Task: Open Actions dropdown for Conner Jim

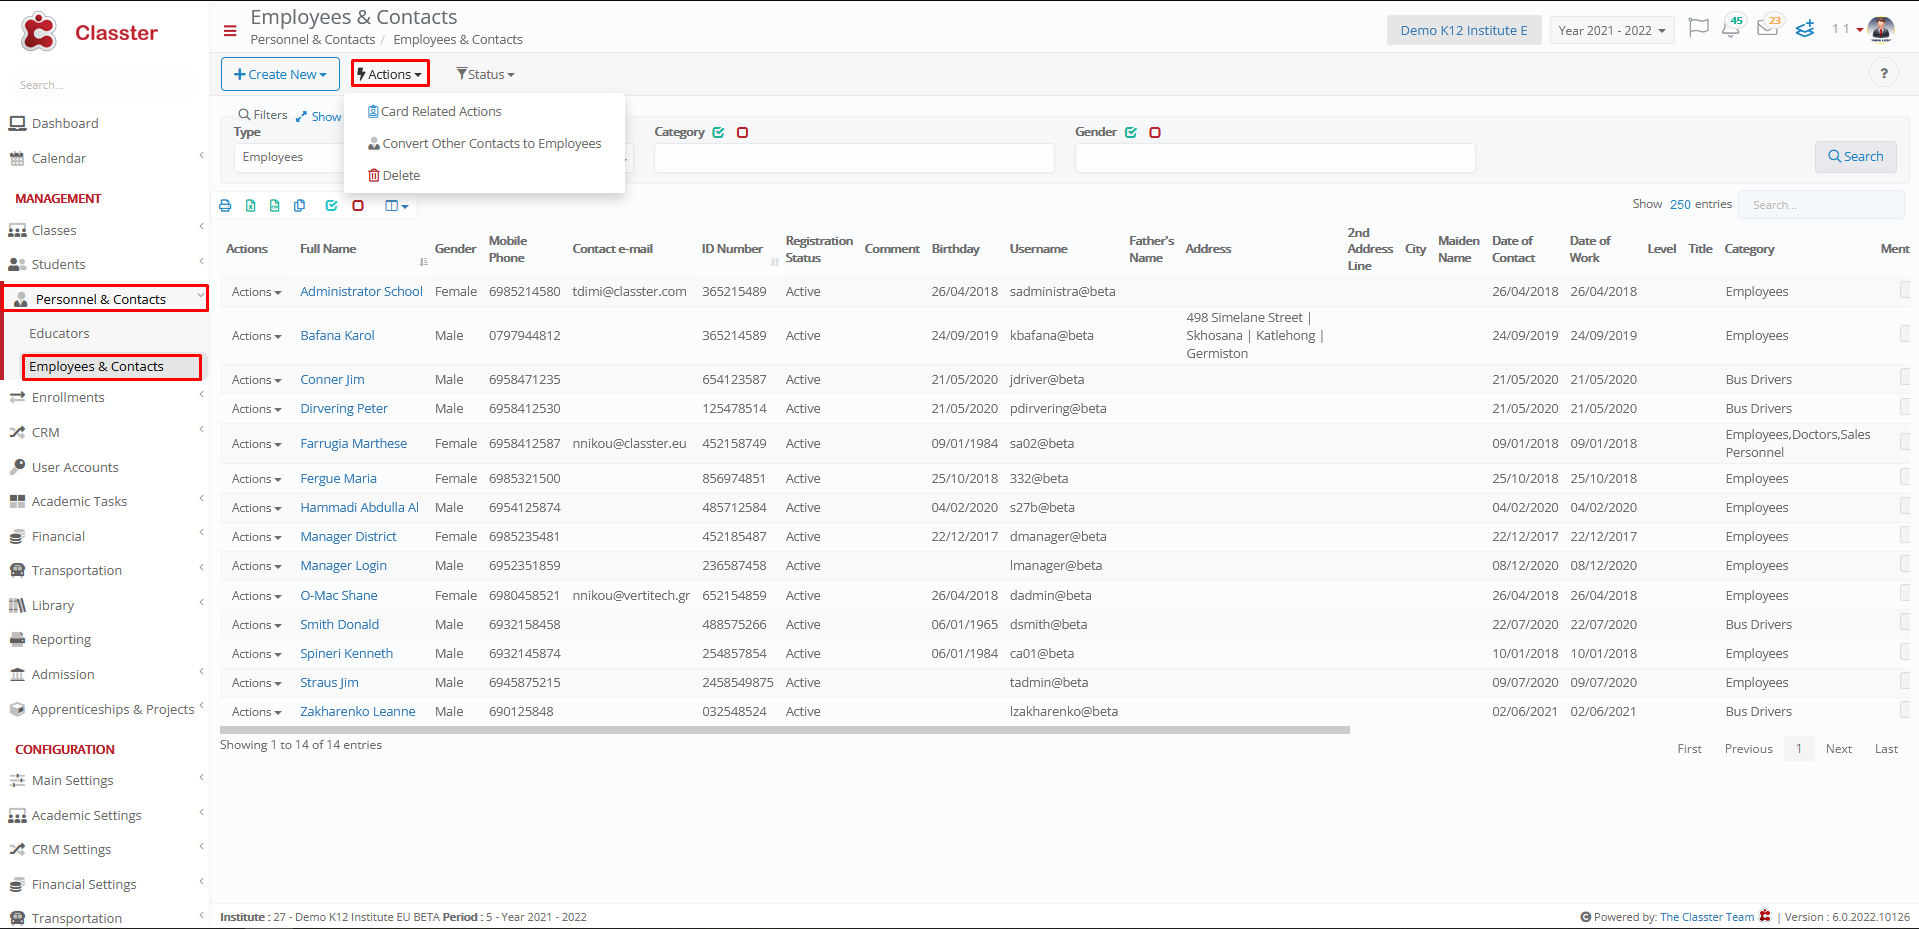Action: click(256, 379)
